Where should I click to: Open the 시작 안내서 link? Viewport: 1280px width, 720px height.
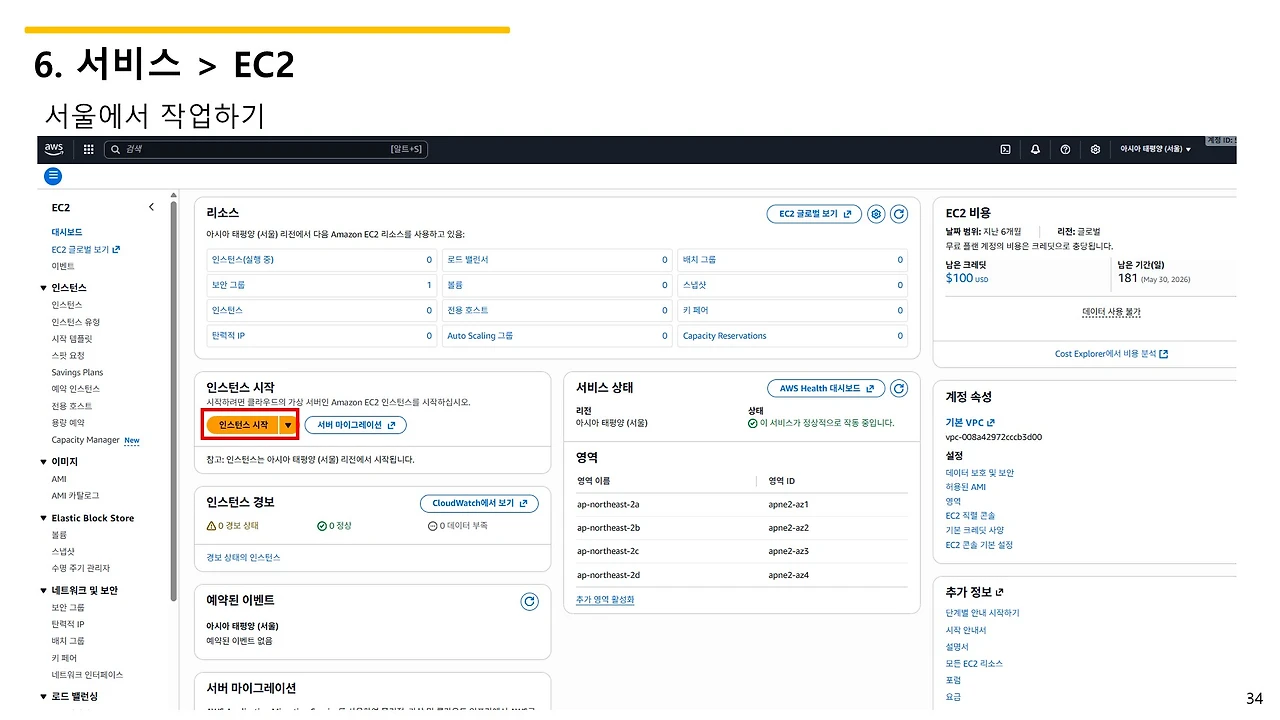(966, 630)
